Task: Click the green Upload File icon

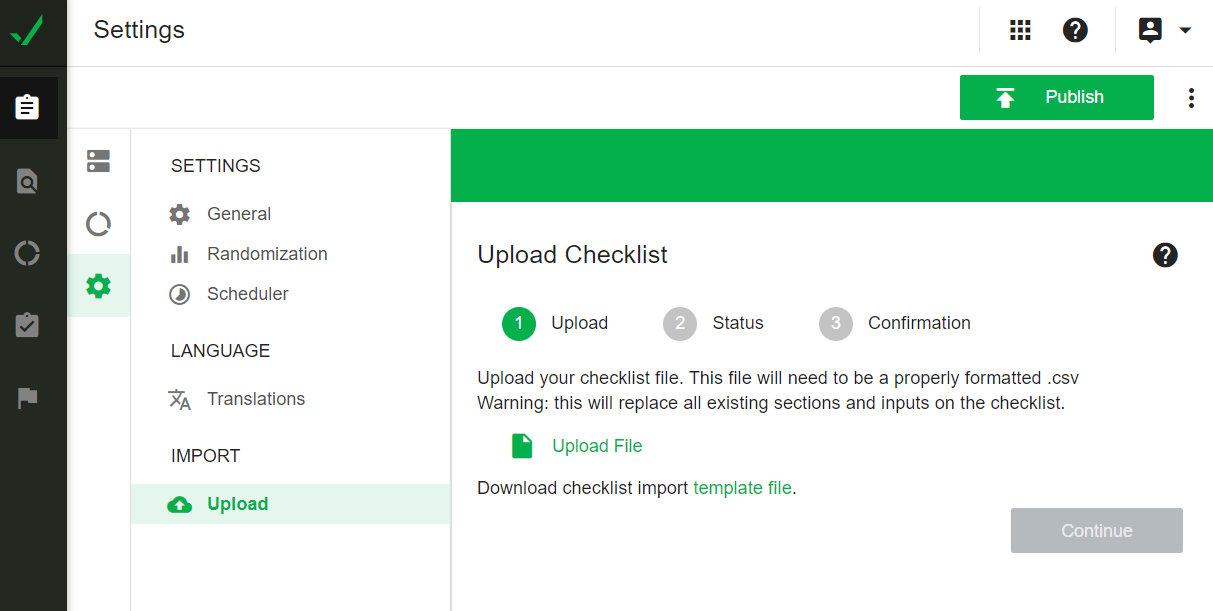Action: click(521, 445)
